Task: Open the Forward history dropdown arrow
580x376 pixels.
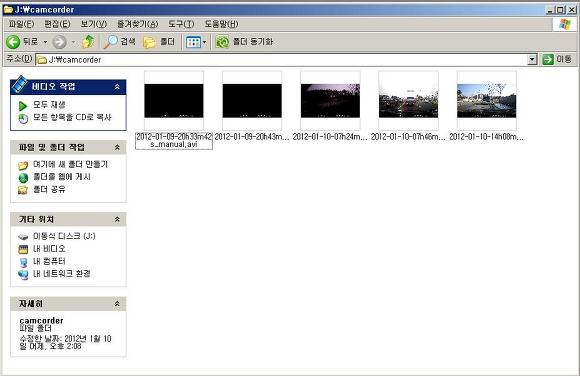Action: click(x=73, y=42)
